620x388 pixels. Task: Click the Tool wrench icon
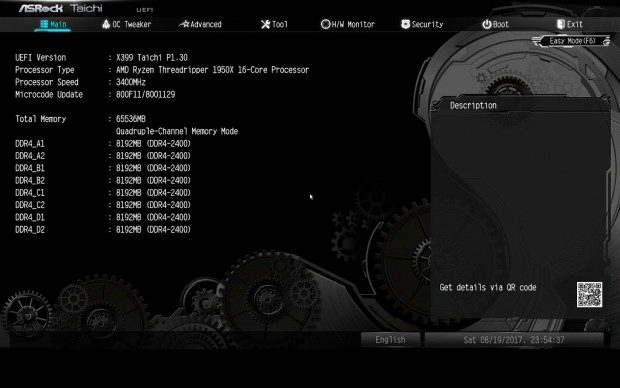(265, 24)
